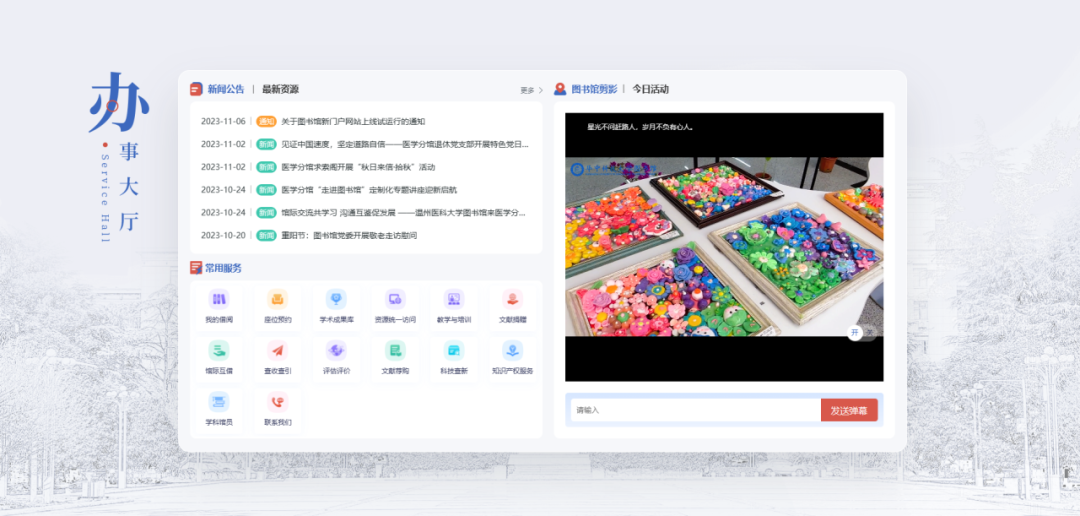Open news 重阳节：图书馆党委开展敬老走访慰问

349,235
